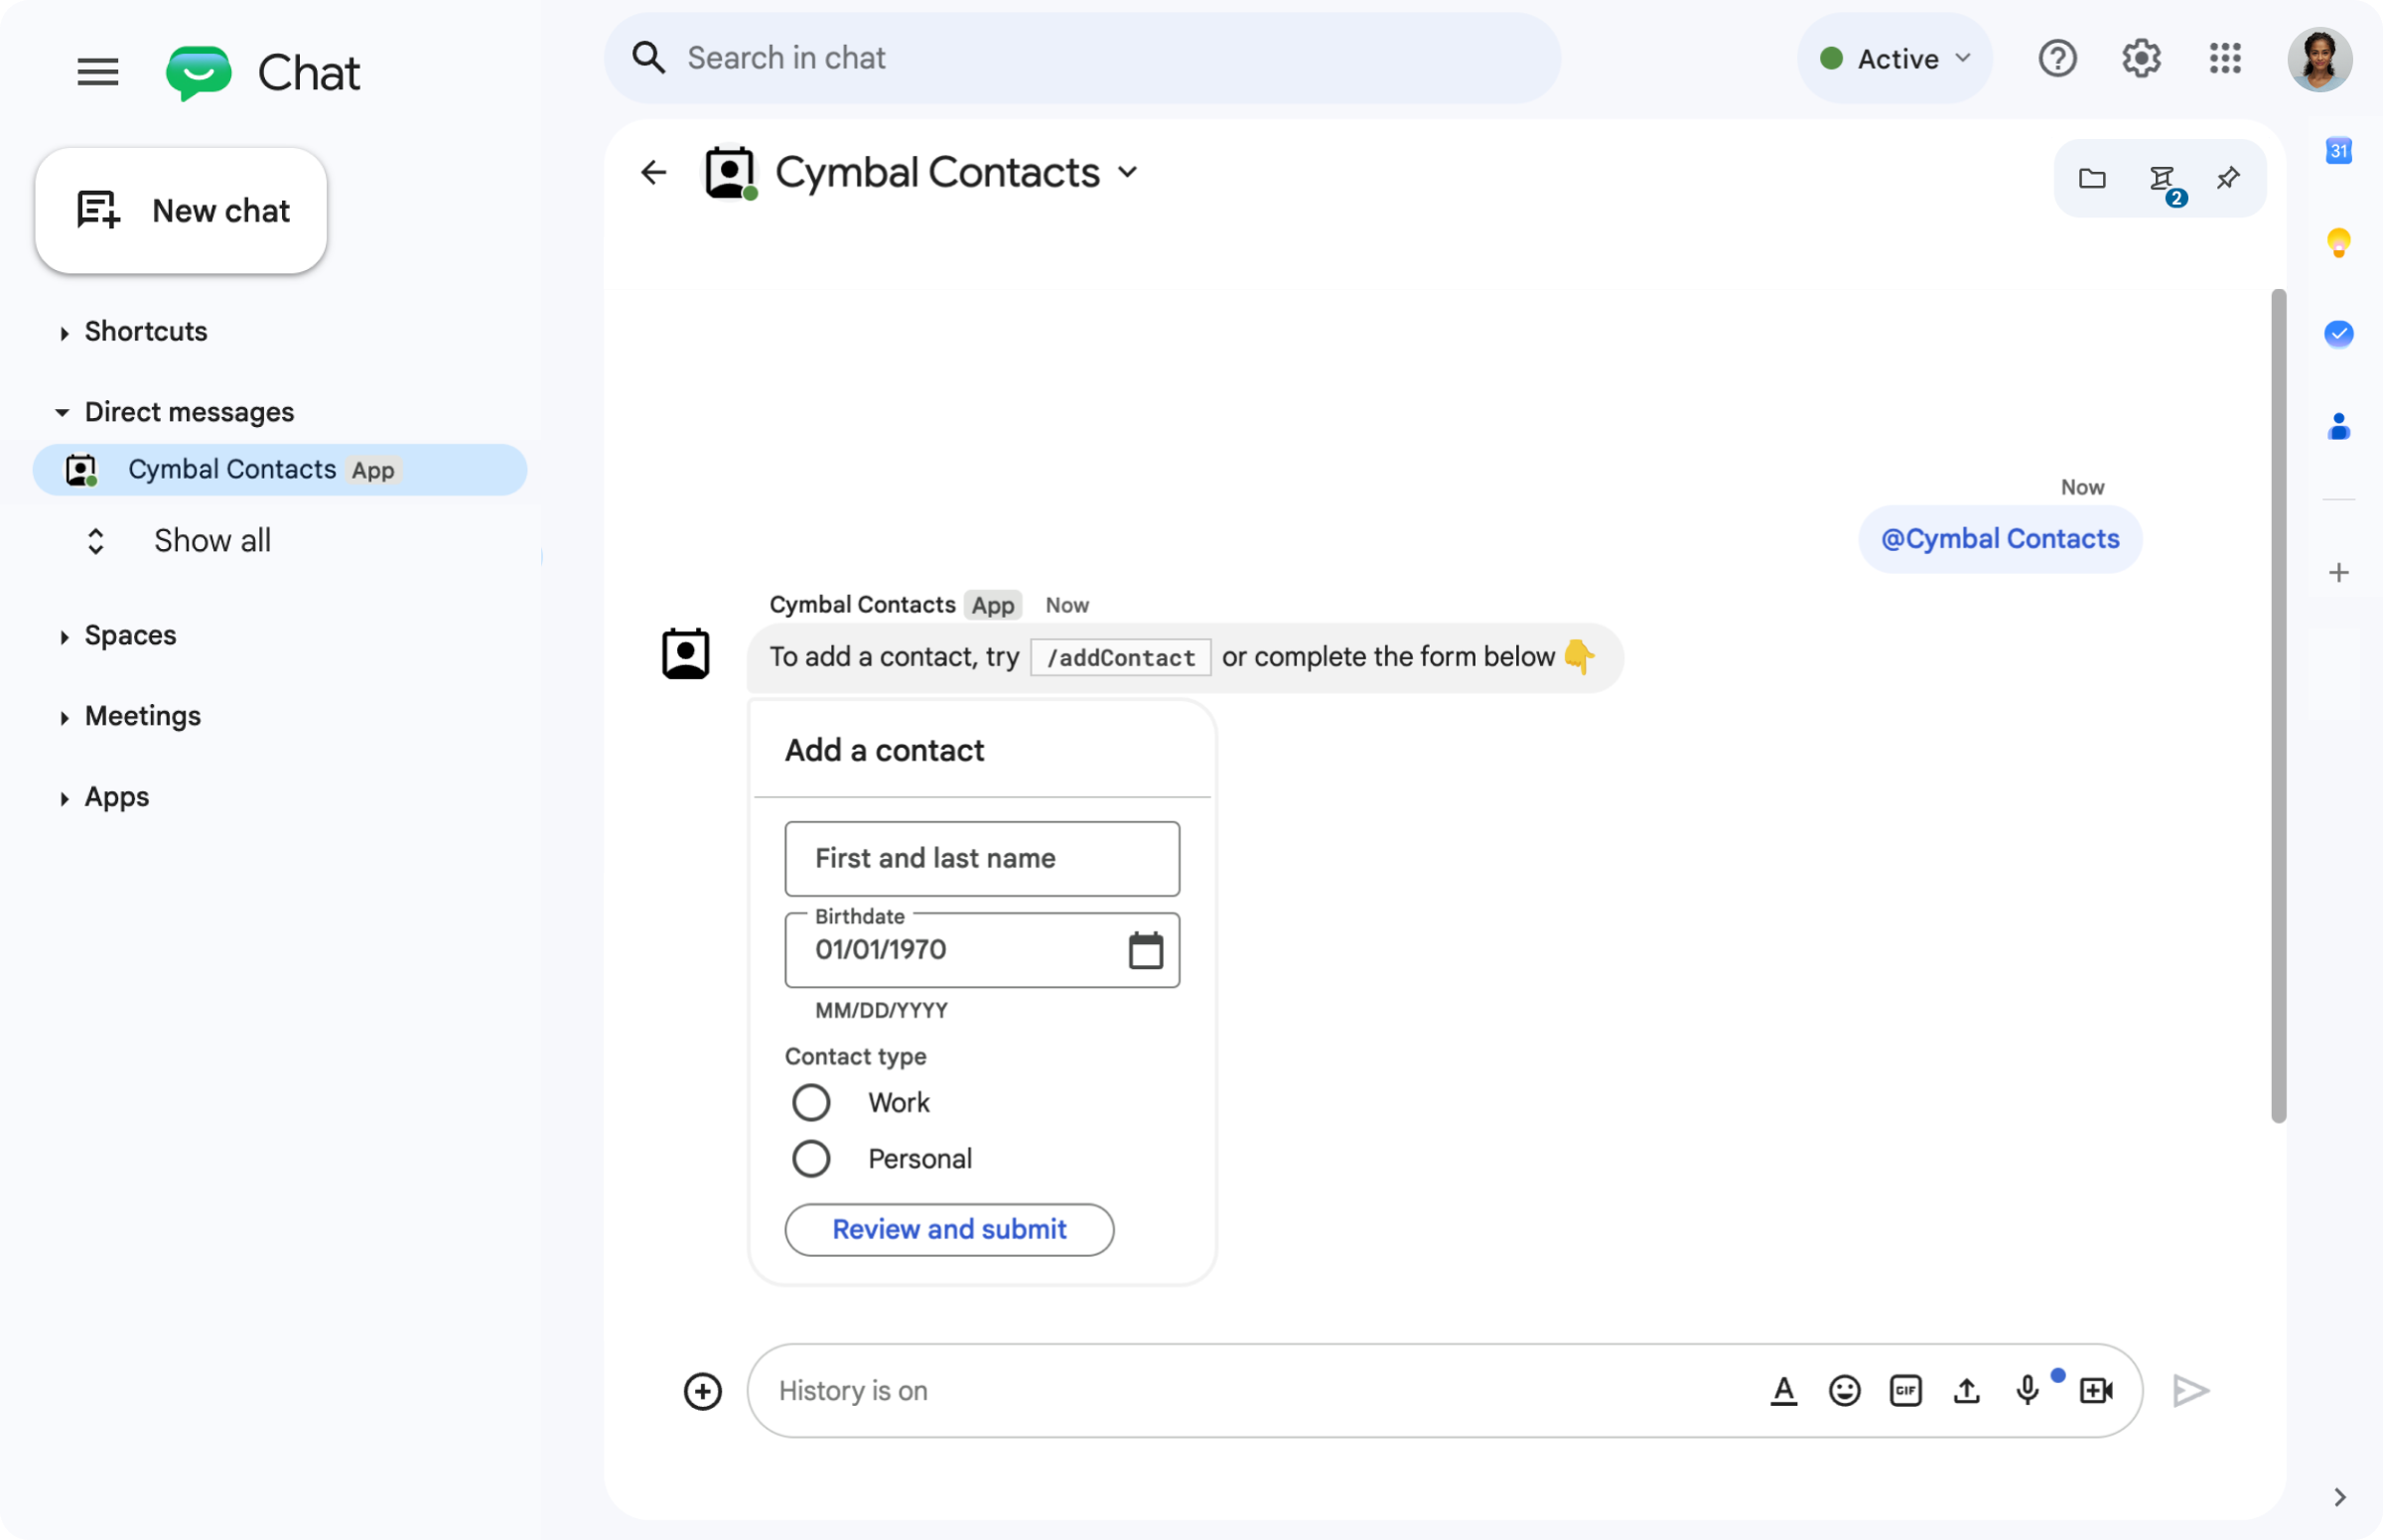Open the main menu hamburger icon

(x=98, y=72)
